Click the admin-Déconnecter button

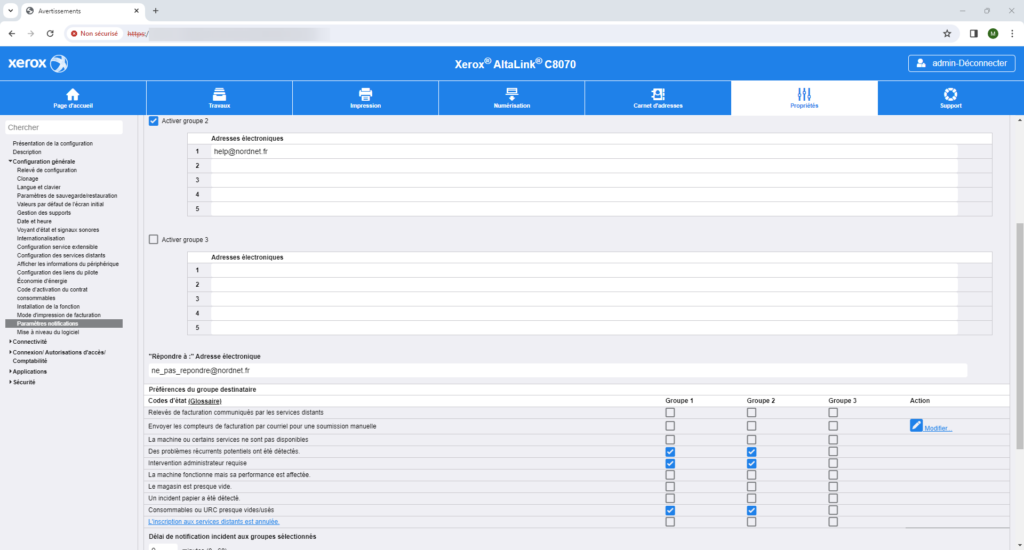tap(961, 63)
